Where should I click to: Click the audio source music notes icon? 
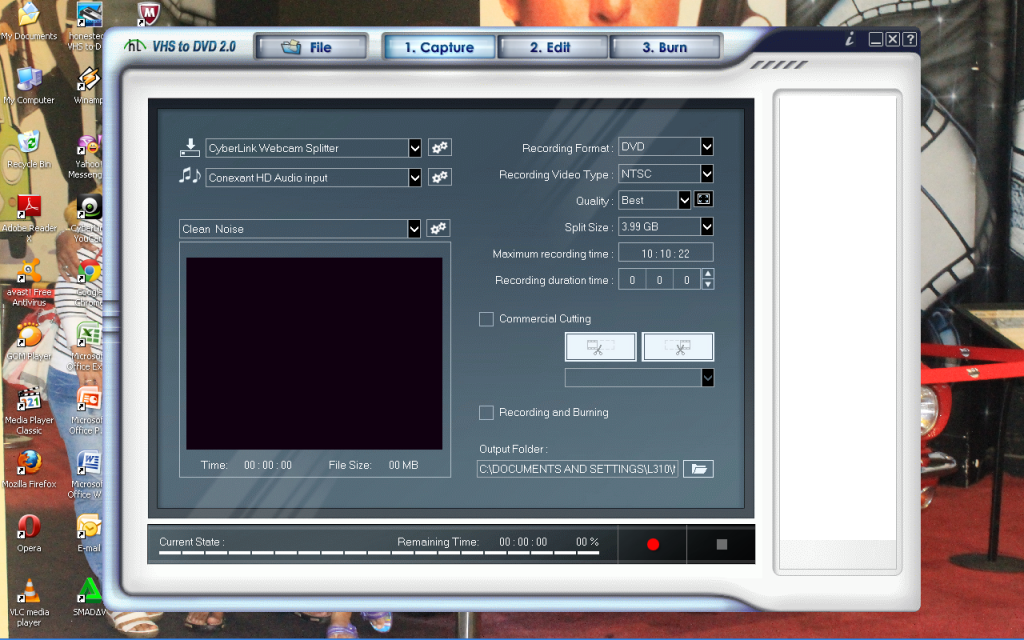pyautogui.click(x=189, y=176)
